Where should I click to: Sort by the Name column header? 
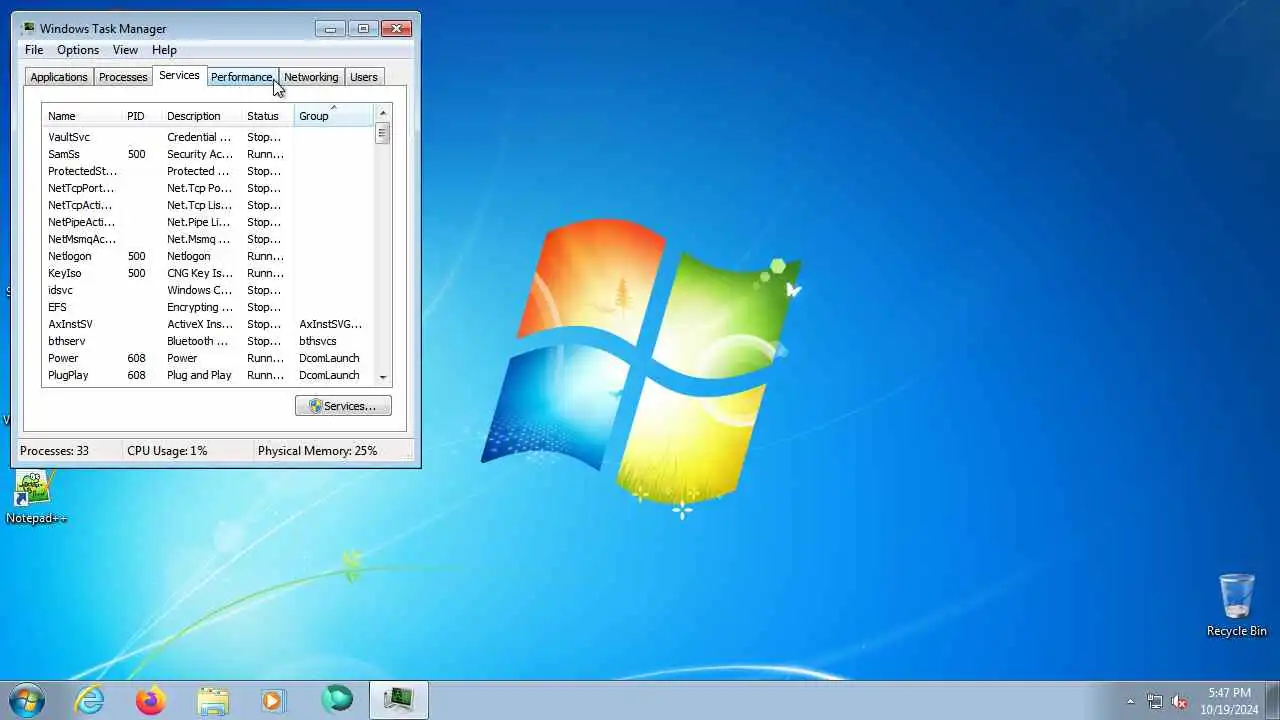(82, 116)
